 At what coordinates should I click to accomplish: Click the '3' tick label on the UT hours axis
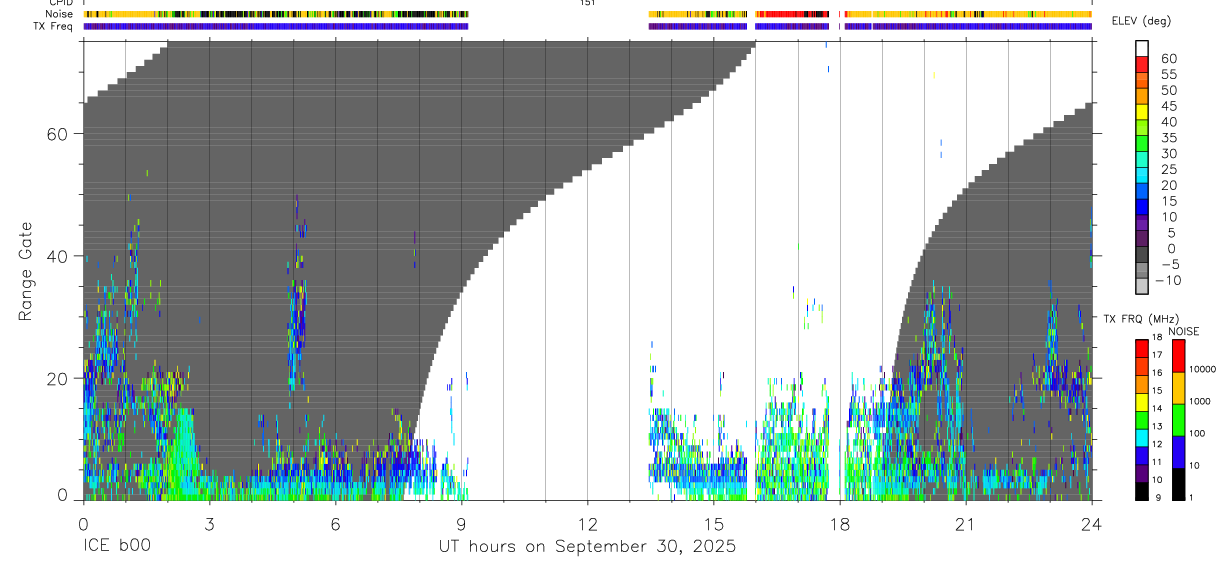(x=209, y=523)
